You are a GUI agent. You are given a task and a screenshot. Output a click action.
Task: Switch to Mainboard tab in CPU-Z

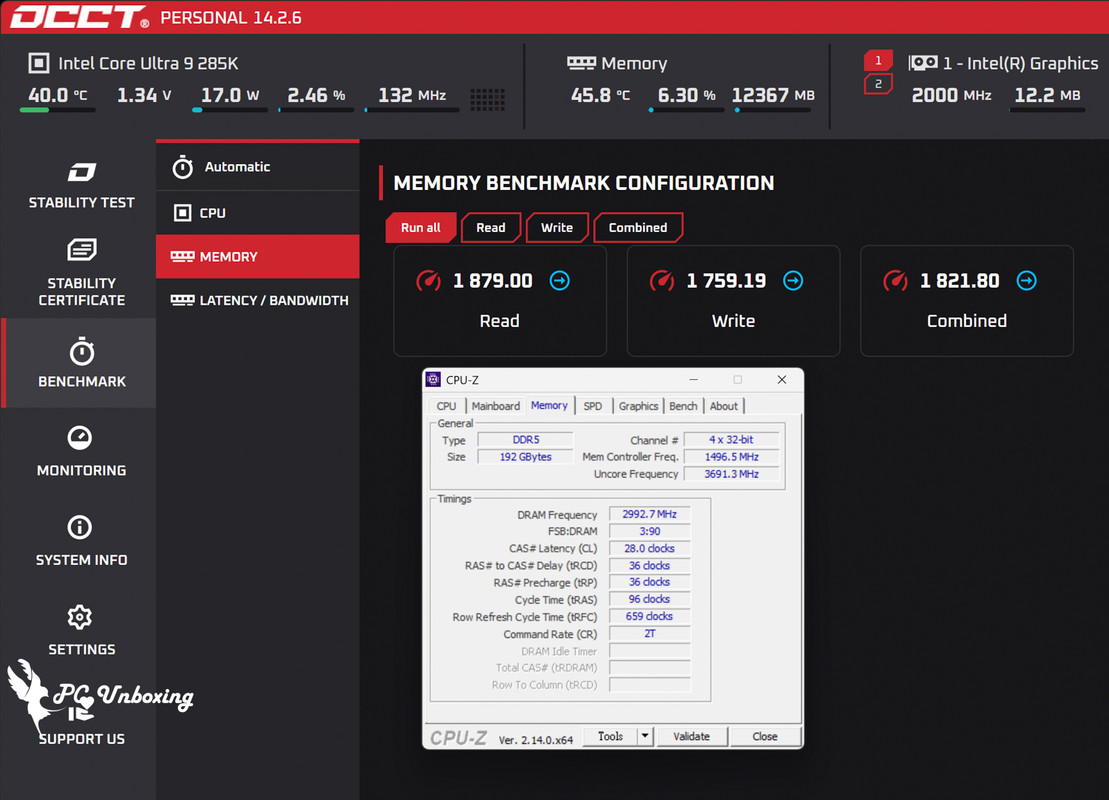coord(495,406)
